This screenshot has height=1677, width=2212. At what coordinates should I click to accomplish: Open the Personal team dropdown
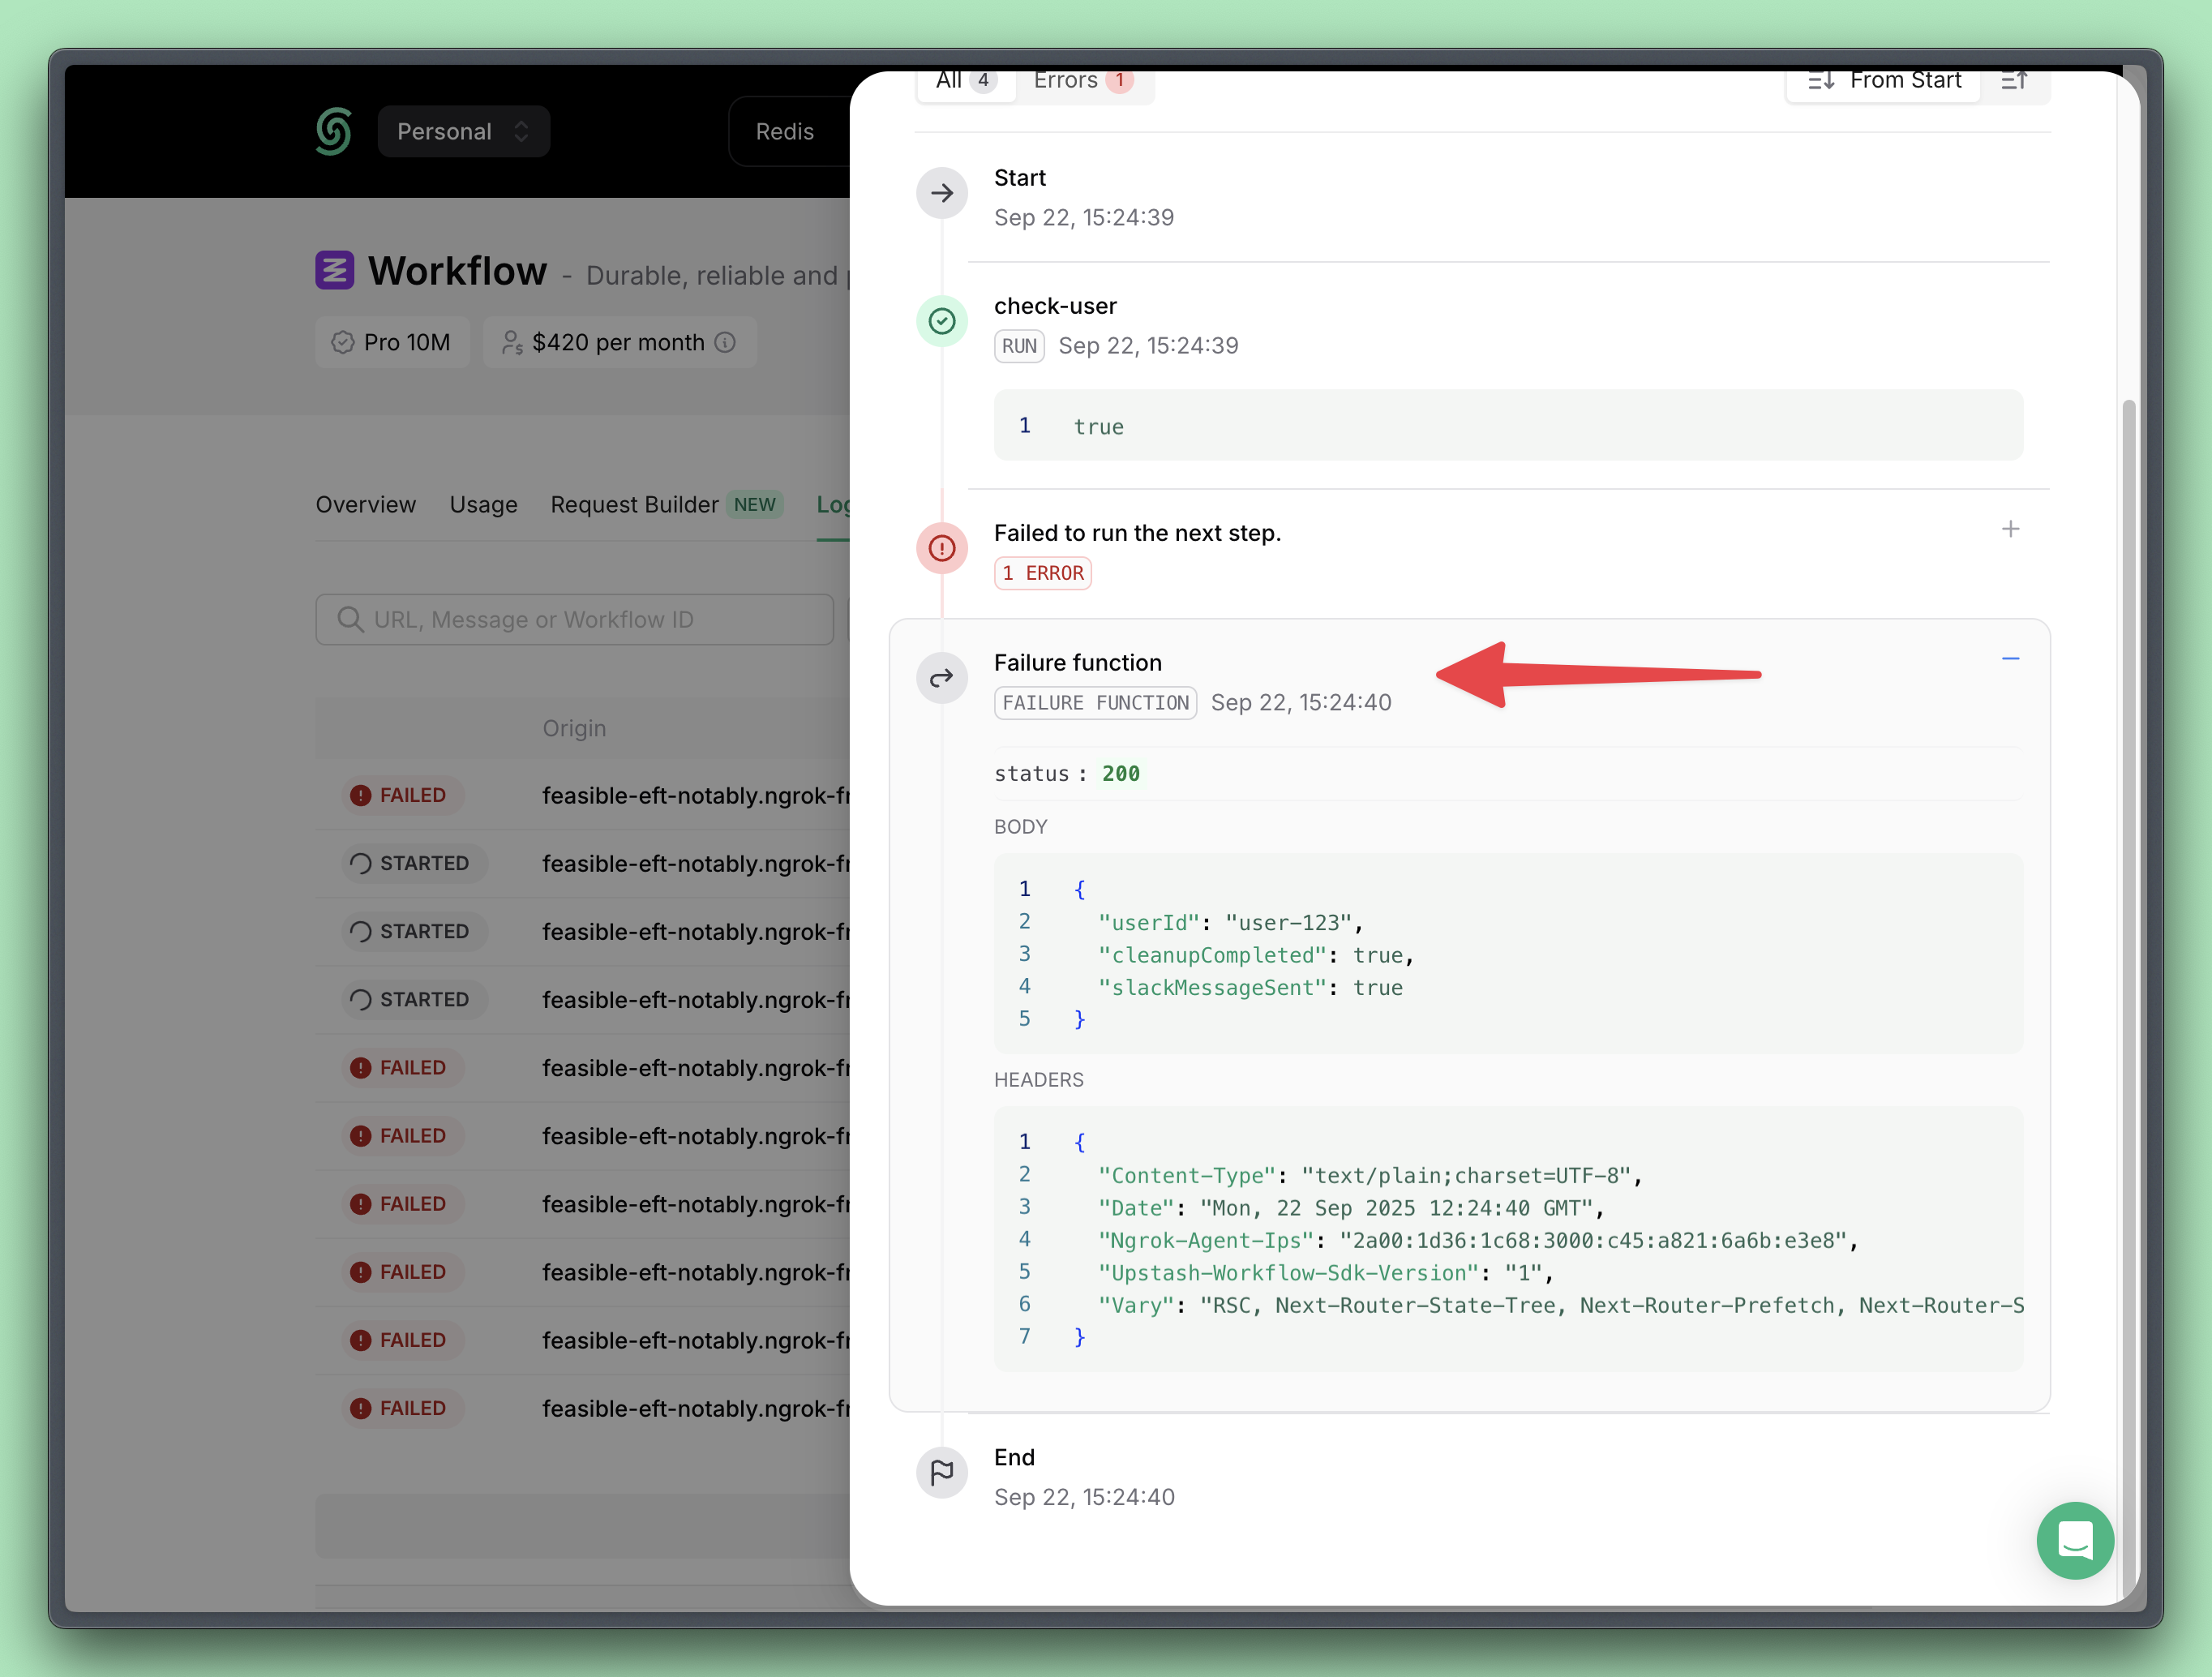[463, 132]
